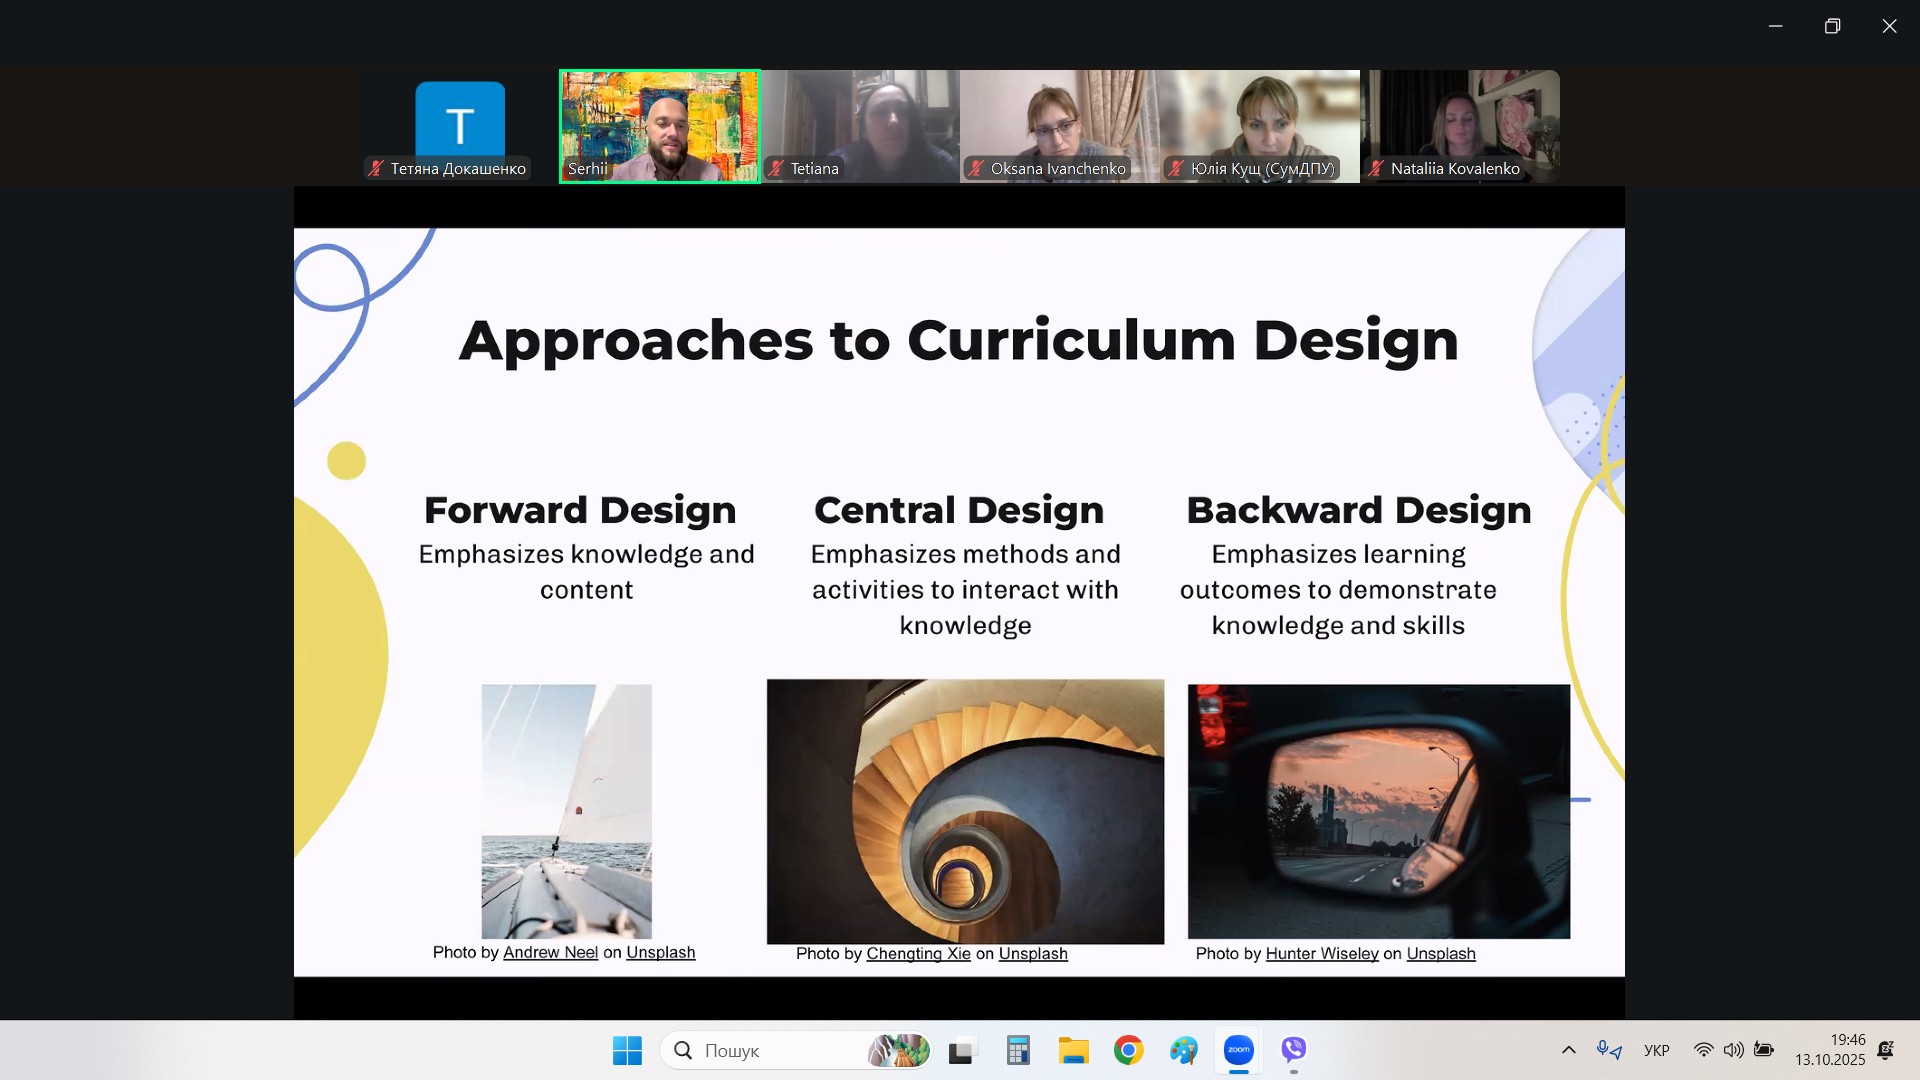Click Nataliia Kovalenko's video tile
The height and width of the screenshot is (1080, 1920).
click(1459, 125)
